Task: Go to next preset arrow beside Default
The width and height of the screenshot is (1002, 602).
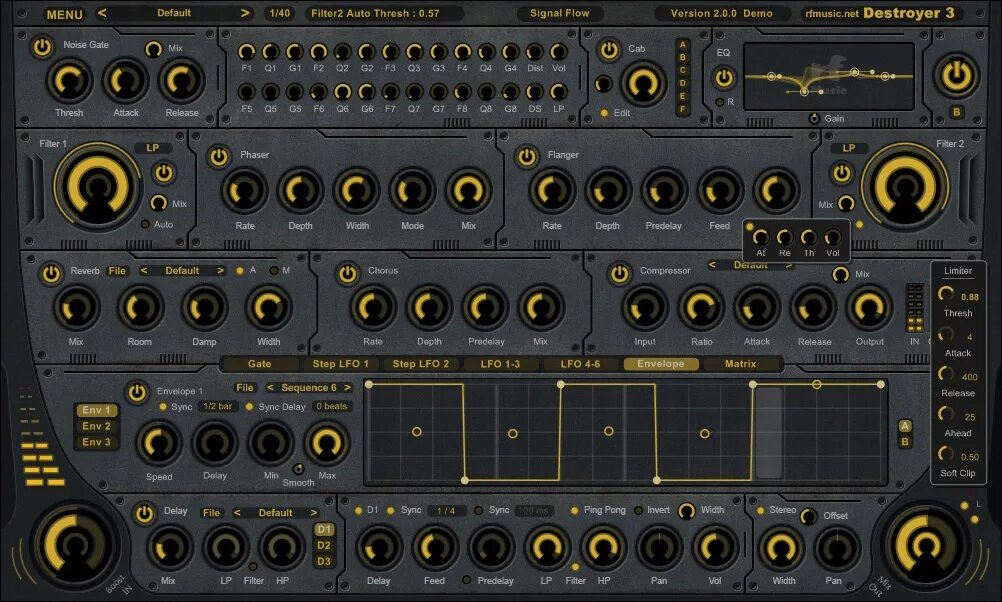Action: [x=245, y=13]
